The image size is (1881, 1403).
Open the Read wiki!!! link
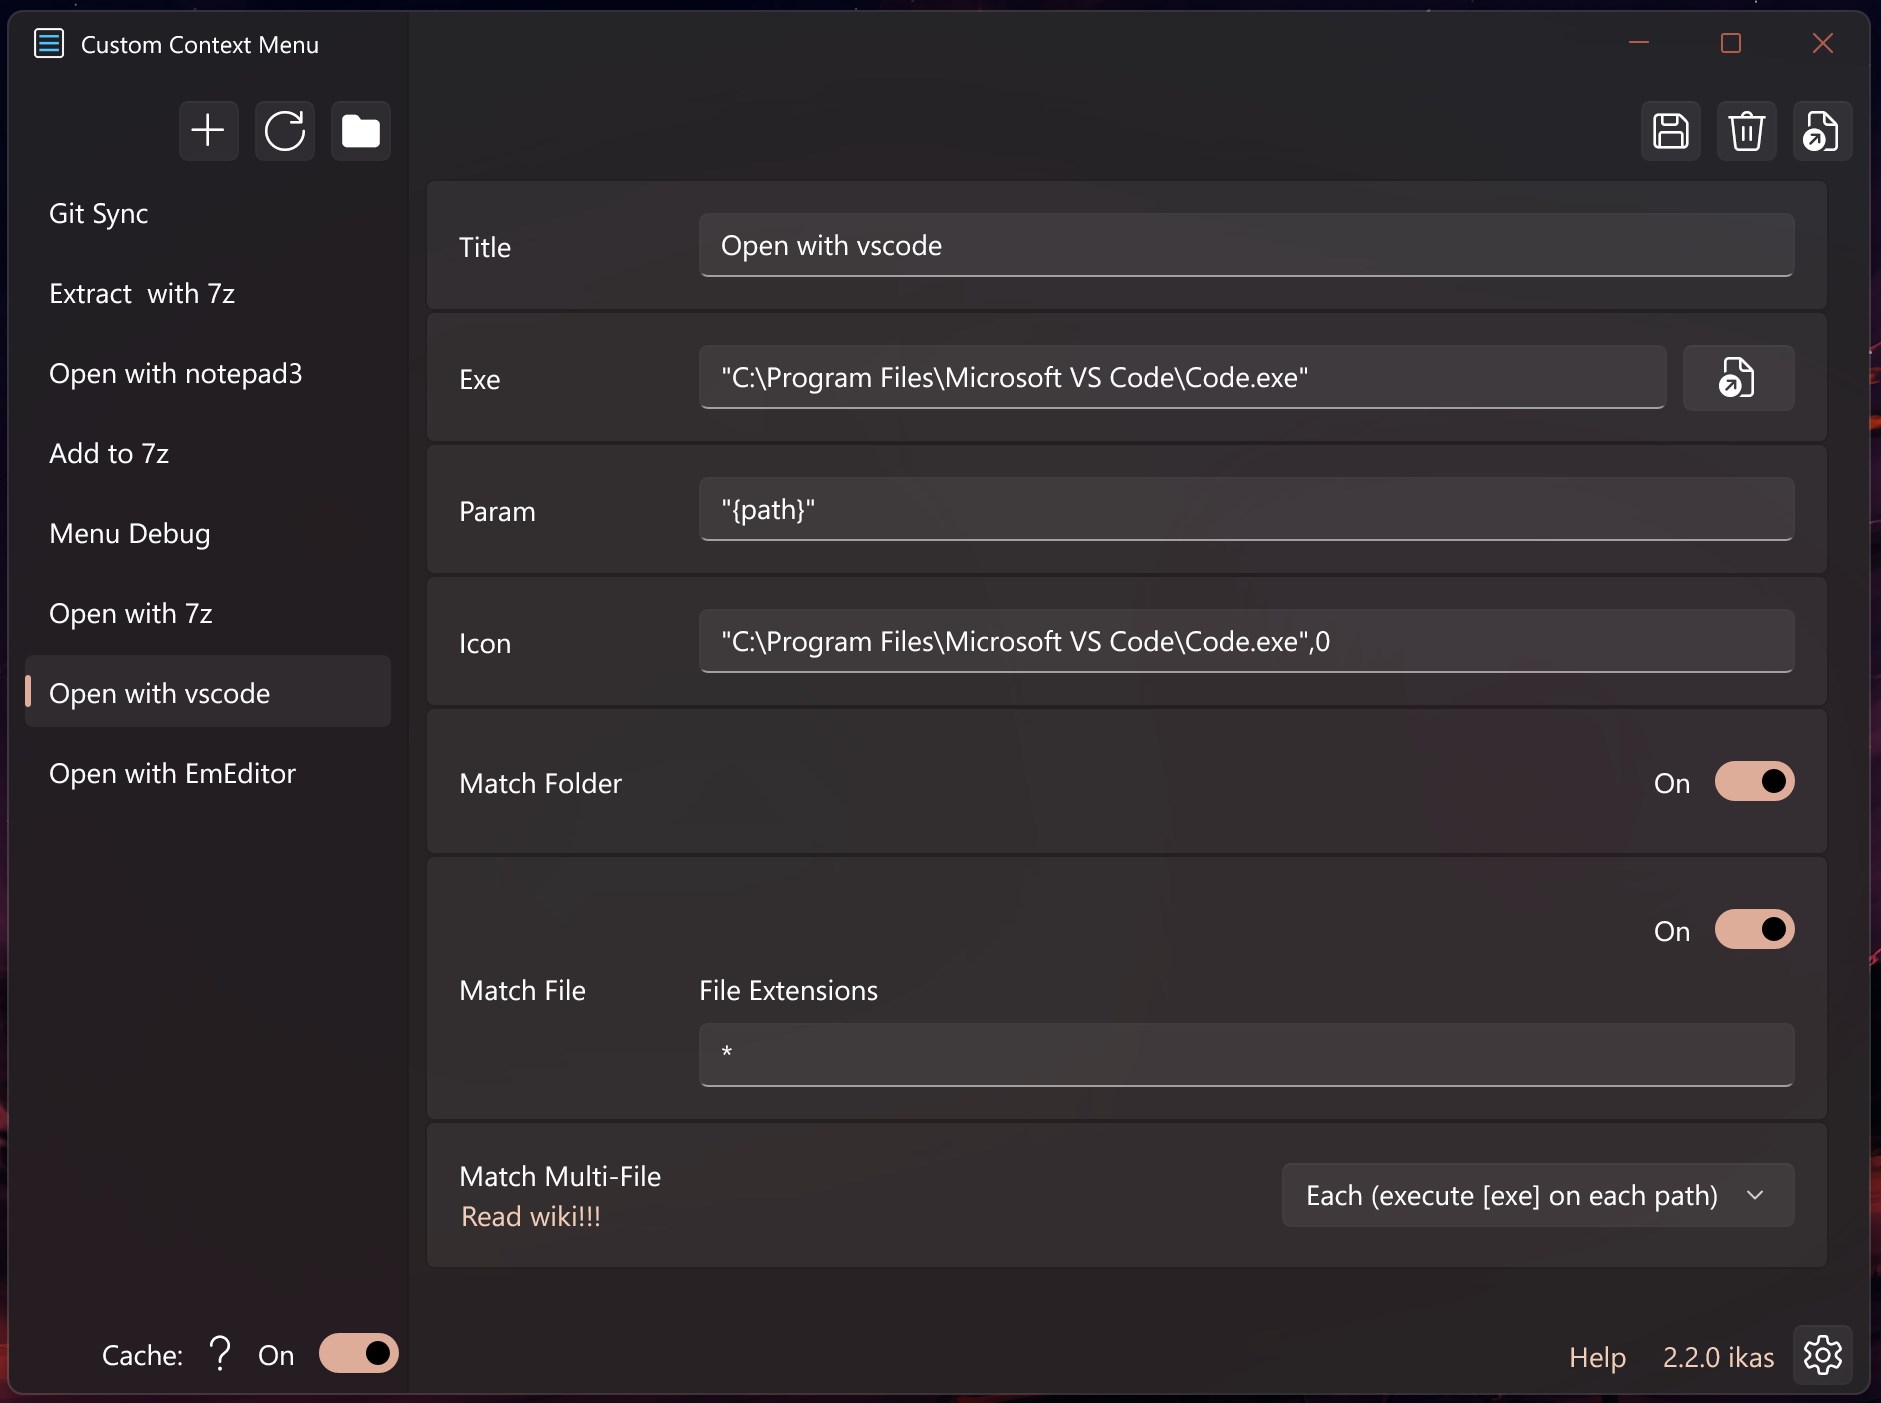(531, 1217)
